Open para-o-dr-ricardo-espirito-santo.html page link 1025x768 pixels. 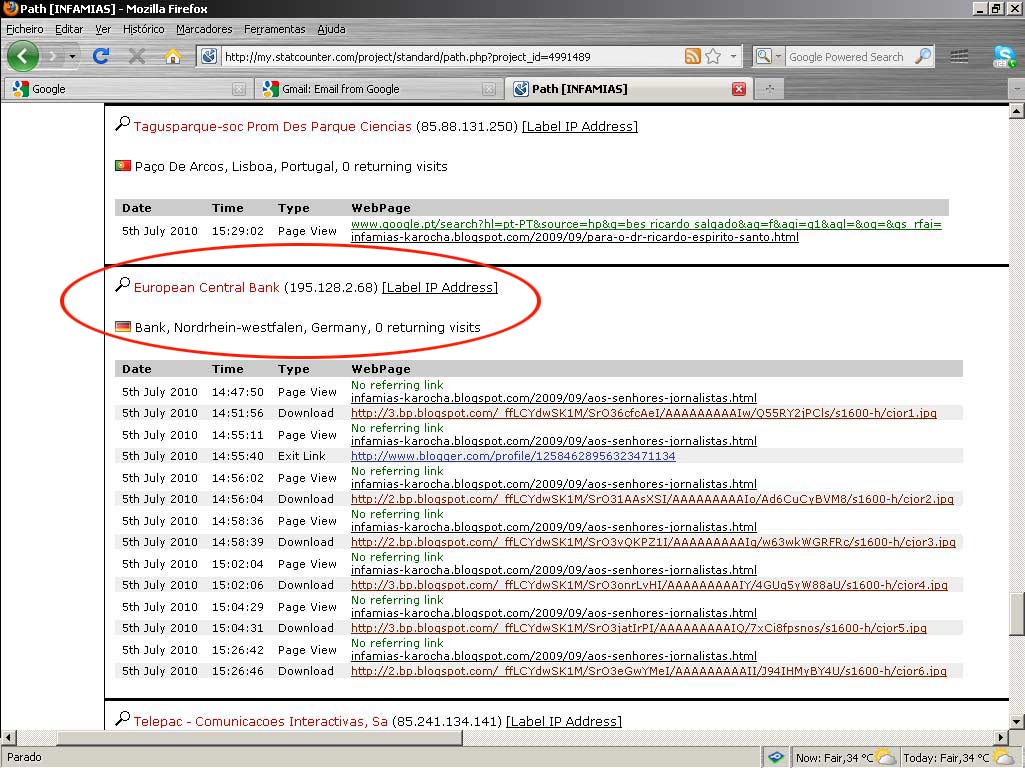[x=575, y=237]
